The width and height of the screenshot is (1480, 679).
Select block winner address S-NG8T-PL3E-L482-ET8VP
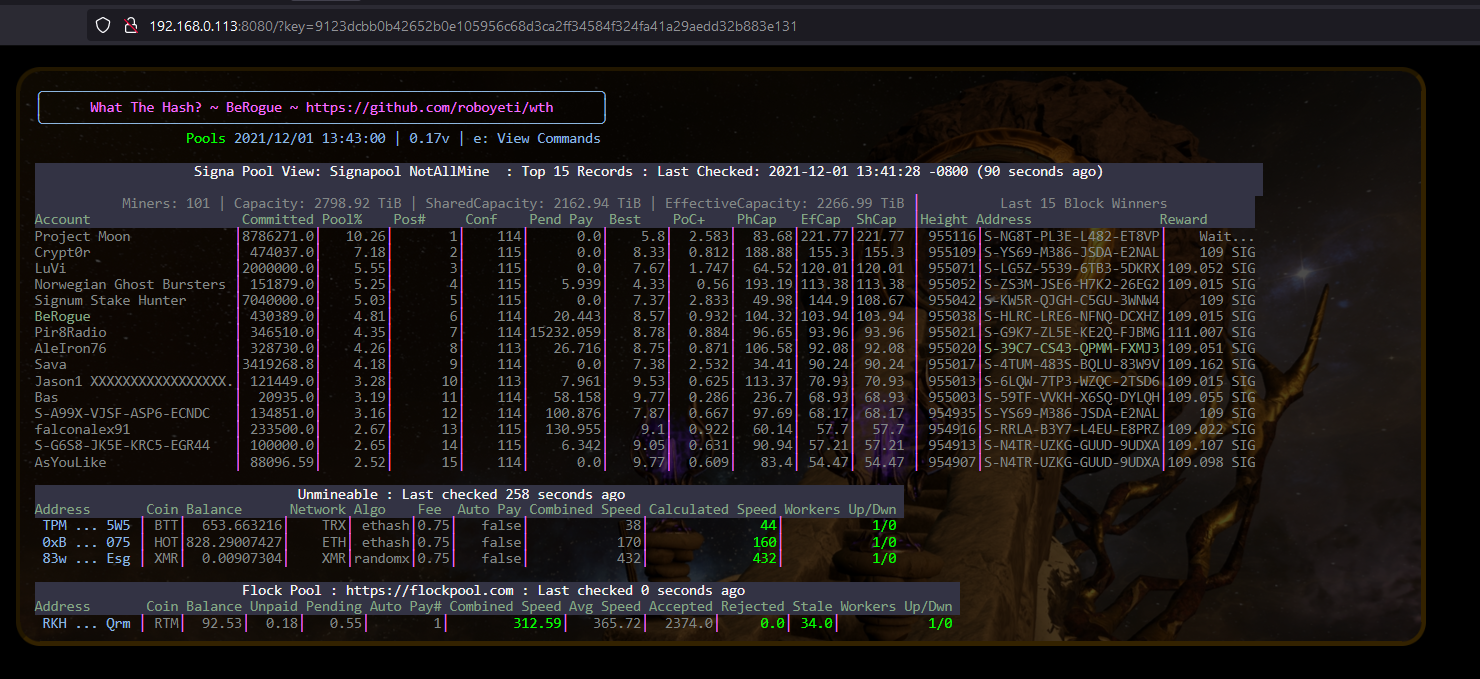(x=1071, y=237)
